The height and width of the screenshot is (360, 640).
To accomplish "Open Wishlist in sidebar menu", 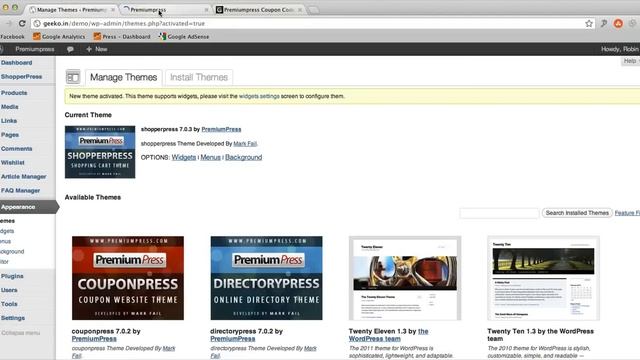I will point(13,163).
